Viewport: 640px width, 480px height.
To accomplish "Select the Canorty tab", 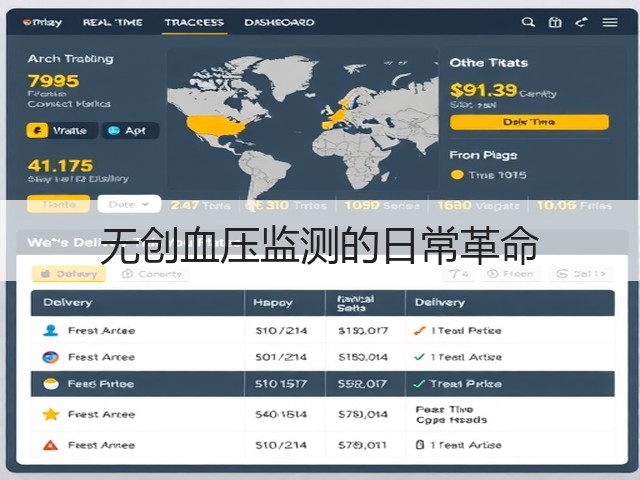I will tap(153, 274).
